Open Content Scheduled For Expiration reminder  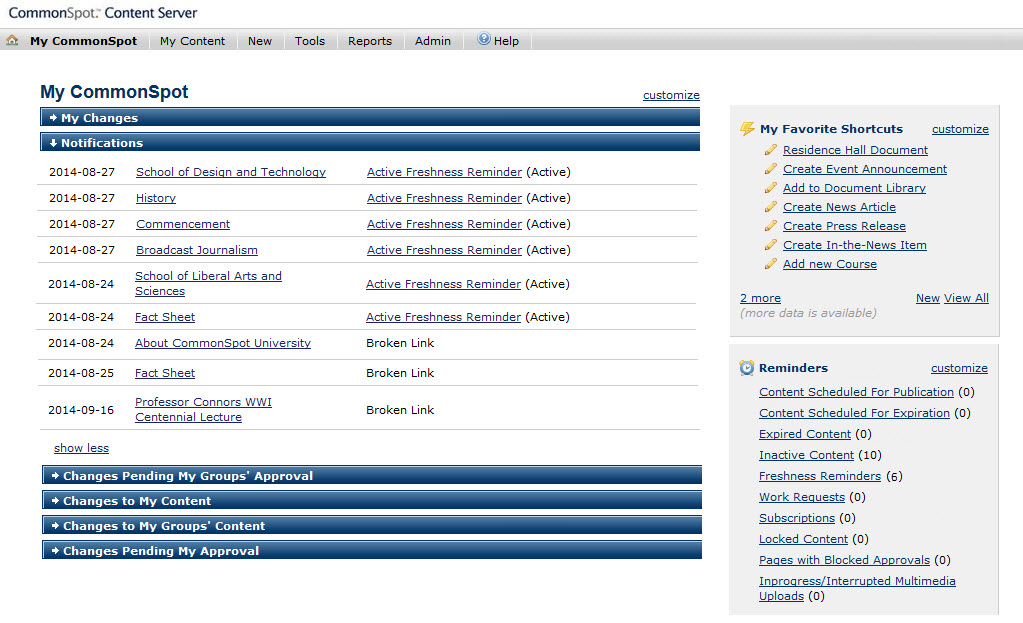[x=854, y=412]
